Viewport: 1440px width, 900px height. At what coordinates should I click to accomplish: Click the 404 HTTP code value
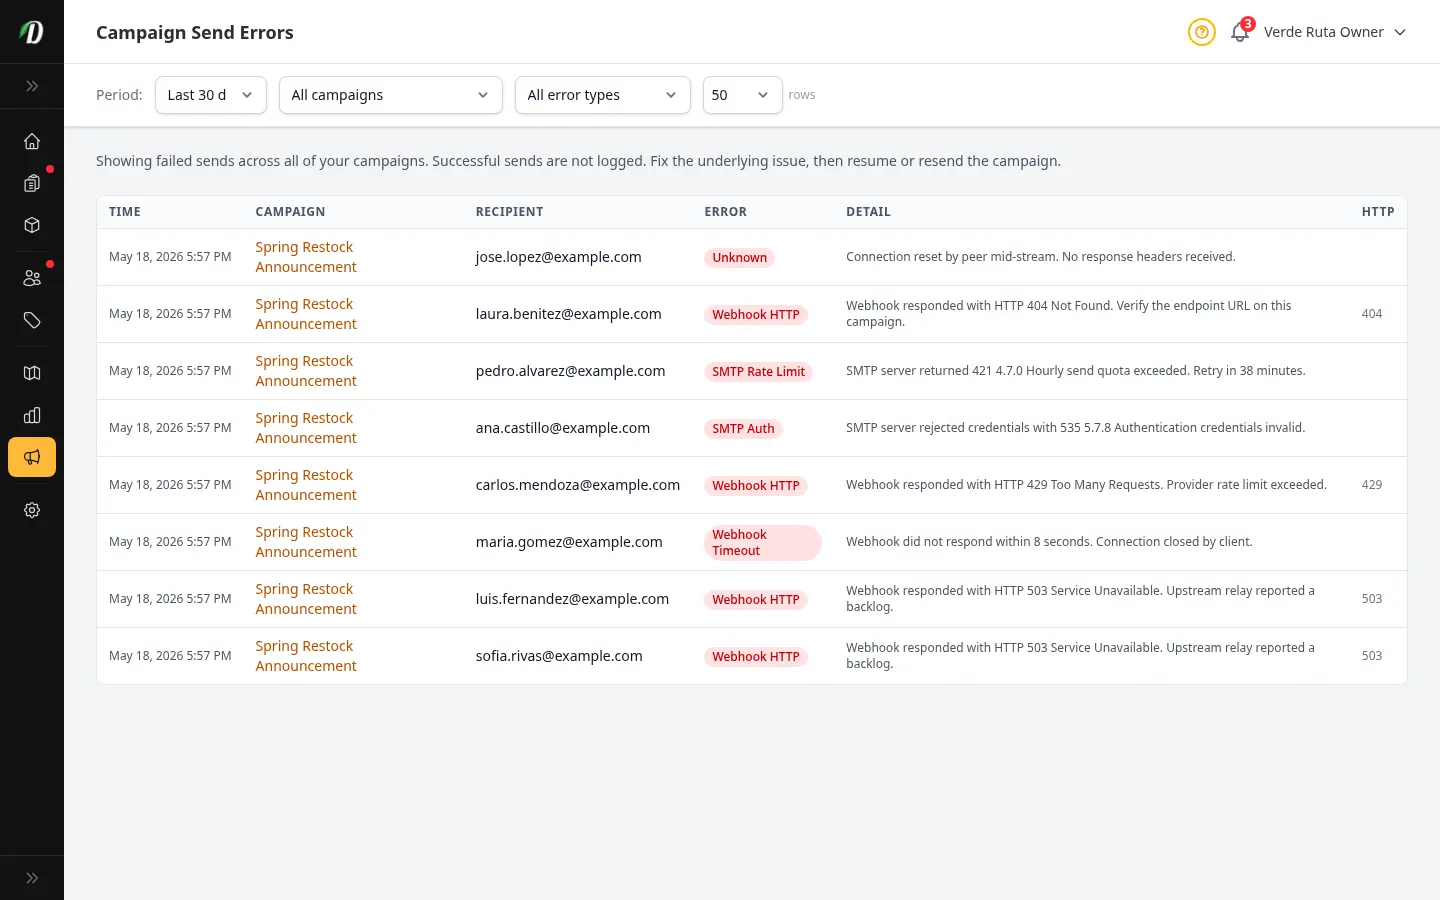click(x=1372, y=314)
